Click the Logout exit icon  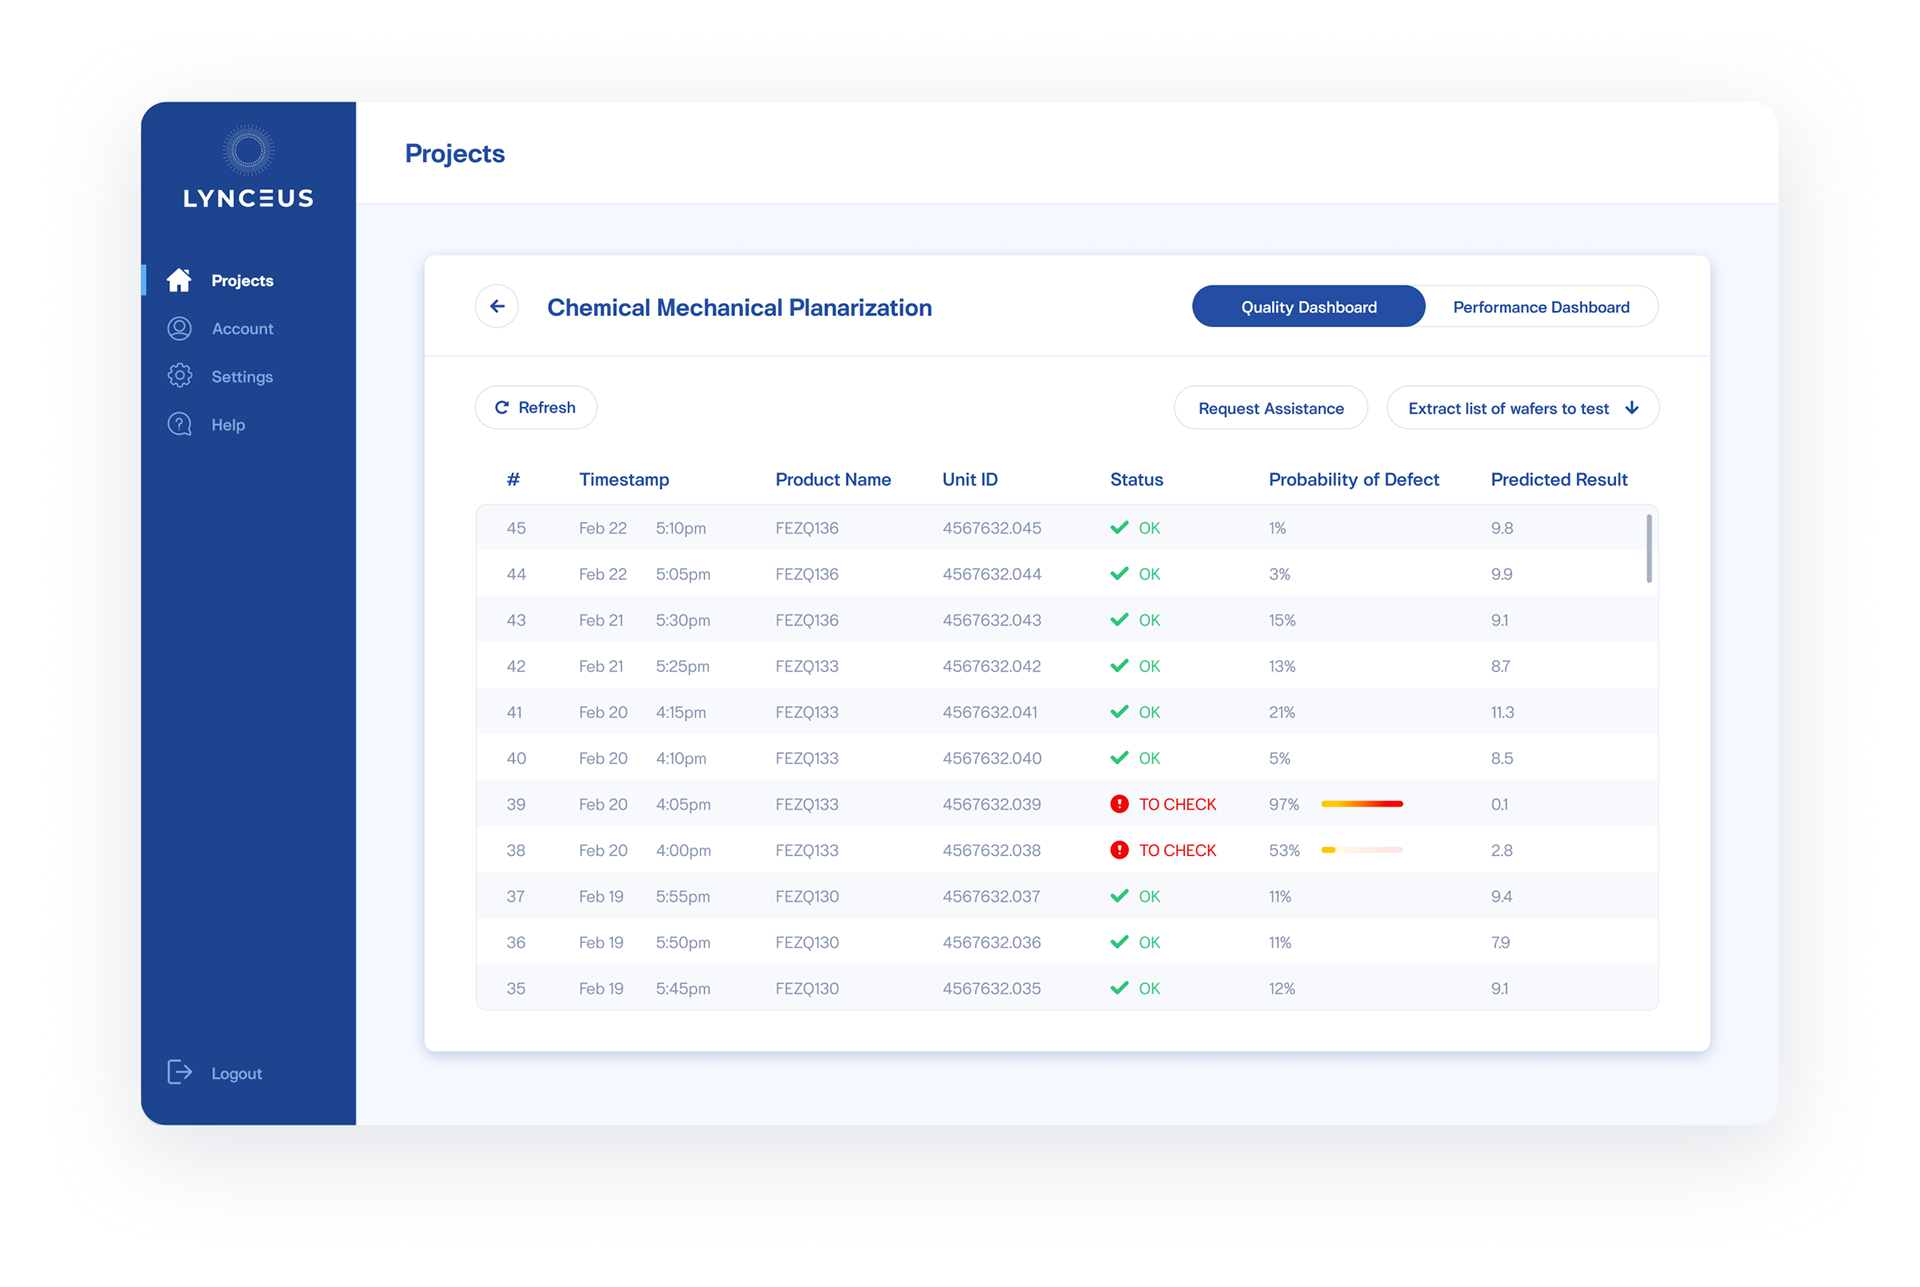pyautogui.click(x=179, y=1072)
